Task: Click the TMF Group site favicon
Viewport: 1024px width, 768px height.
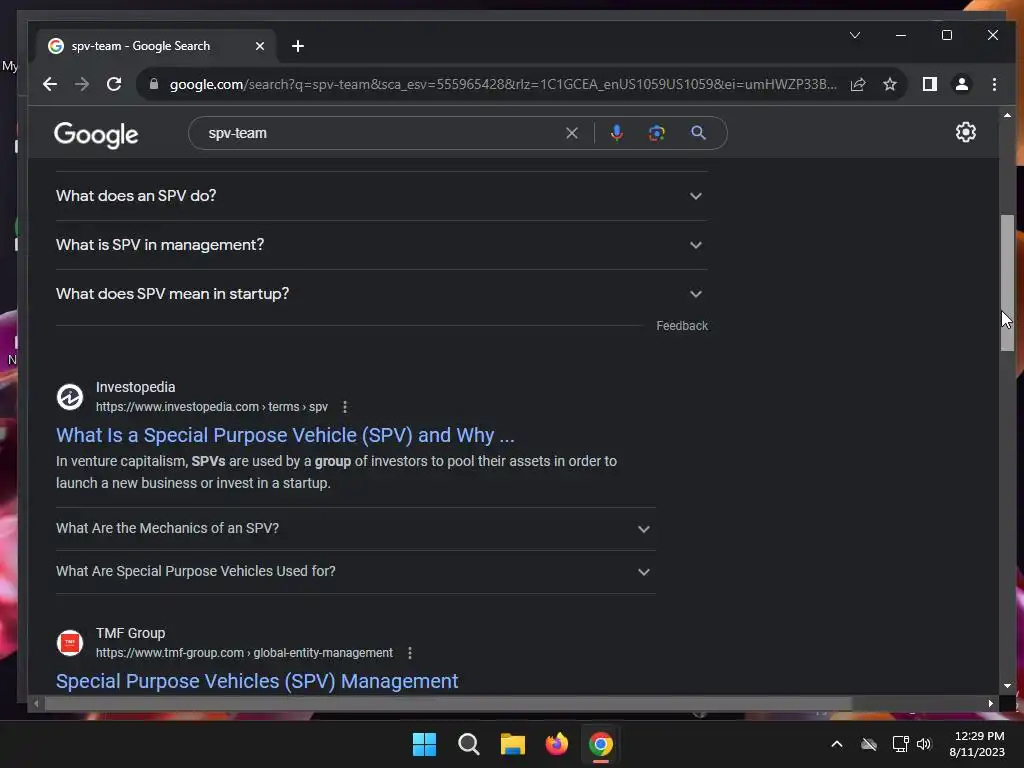Action: tap(70, 643)
